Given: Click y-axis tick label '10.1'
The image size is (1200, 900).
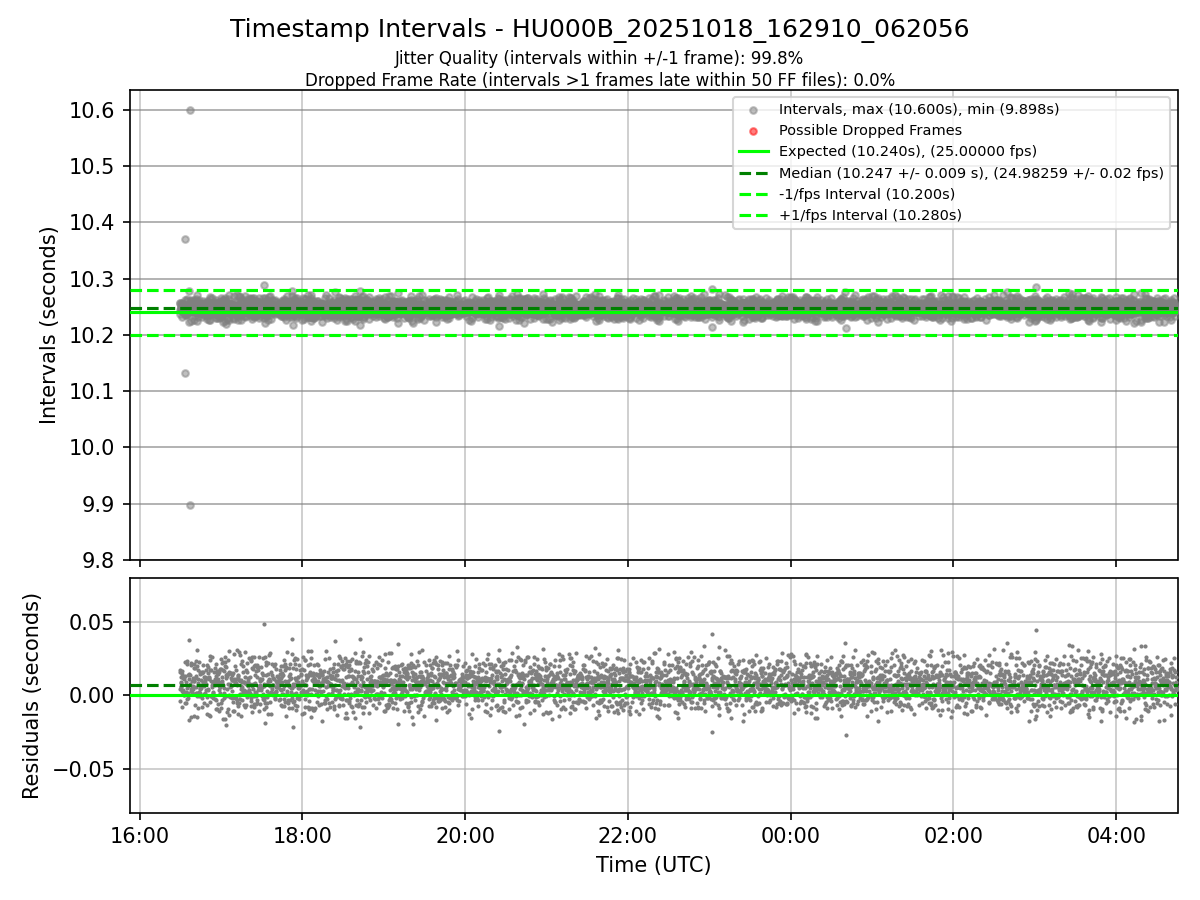Looking at the screenshot, I should [93, 391].
